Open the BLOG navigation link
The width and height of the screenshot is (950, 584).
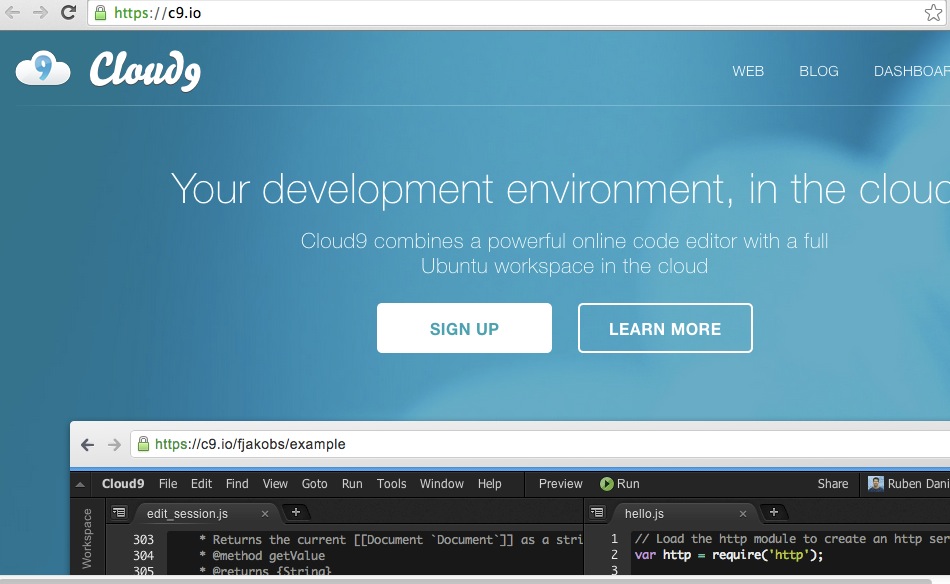(x=819, y=71)
